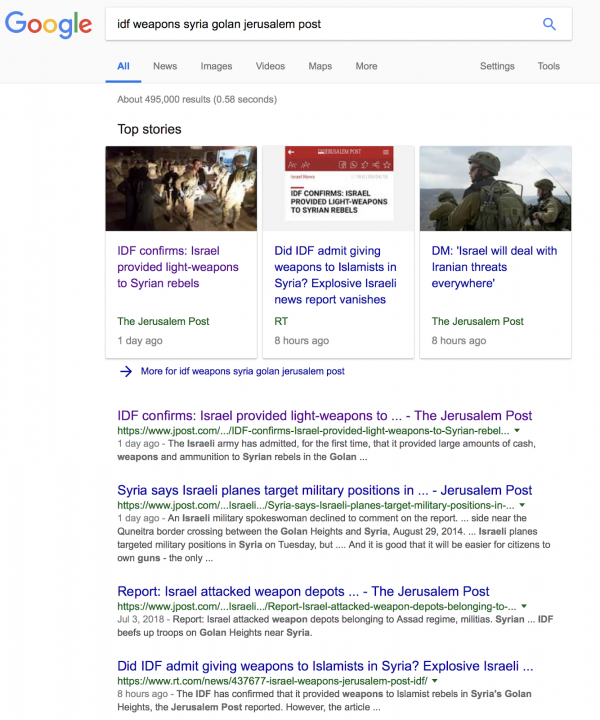600x720 pixels.
Task: Open story DM: Israel will deal with Iranian threats
Action: tap(494, 267)
